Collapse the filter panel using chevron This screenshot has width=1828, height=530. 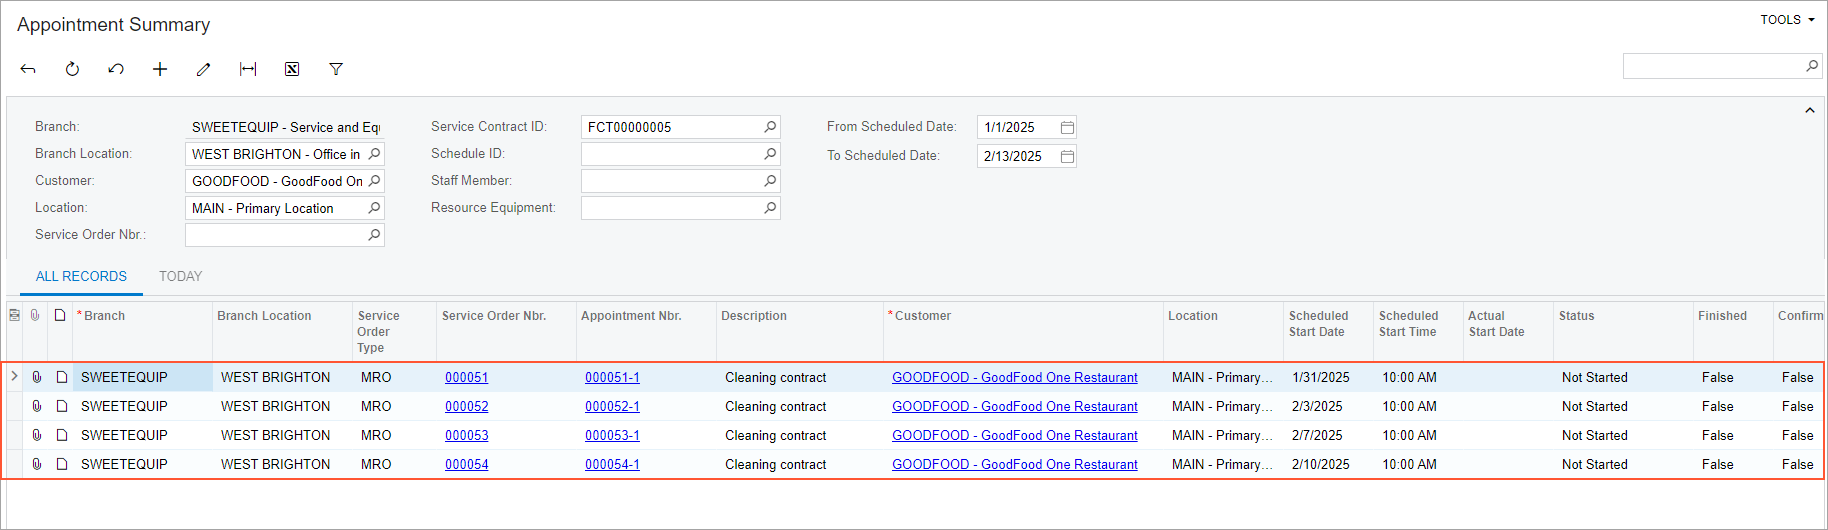pos(1809,111)
